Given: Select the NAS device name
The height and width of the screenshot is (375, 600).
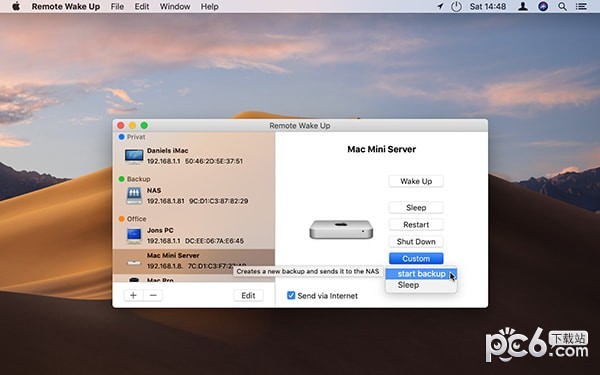Looking at the screenshot, I should point(154,191).
